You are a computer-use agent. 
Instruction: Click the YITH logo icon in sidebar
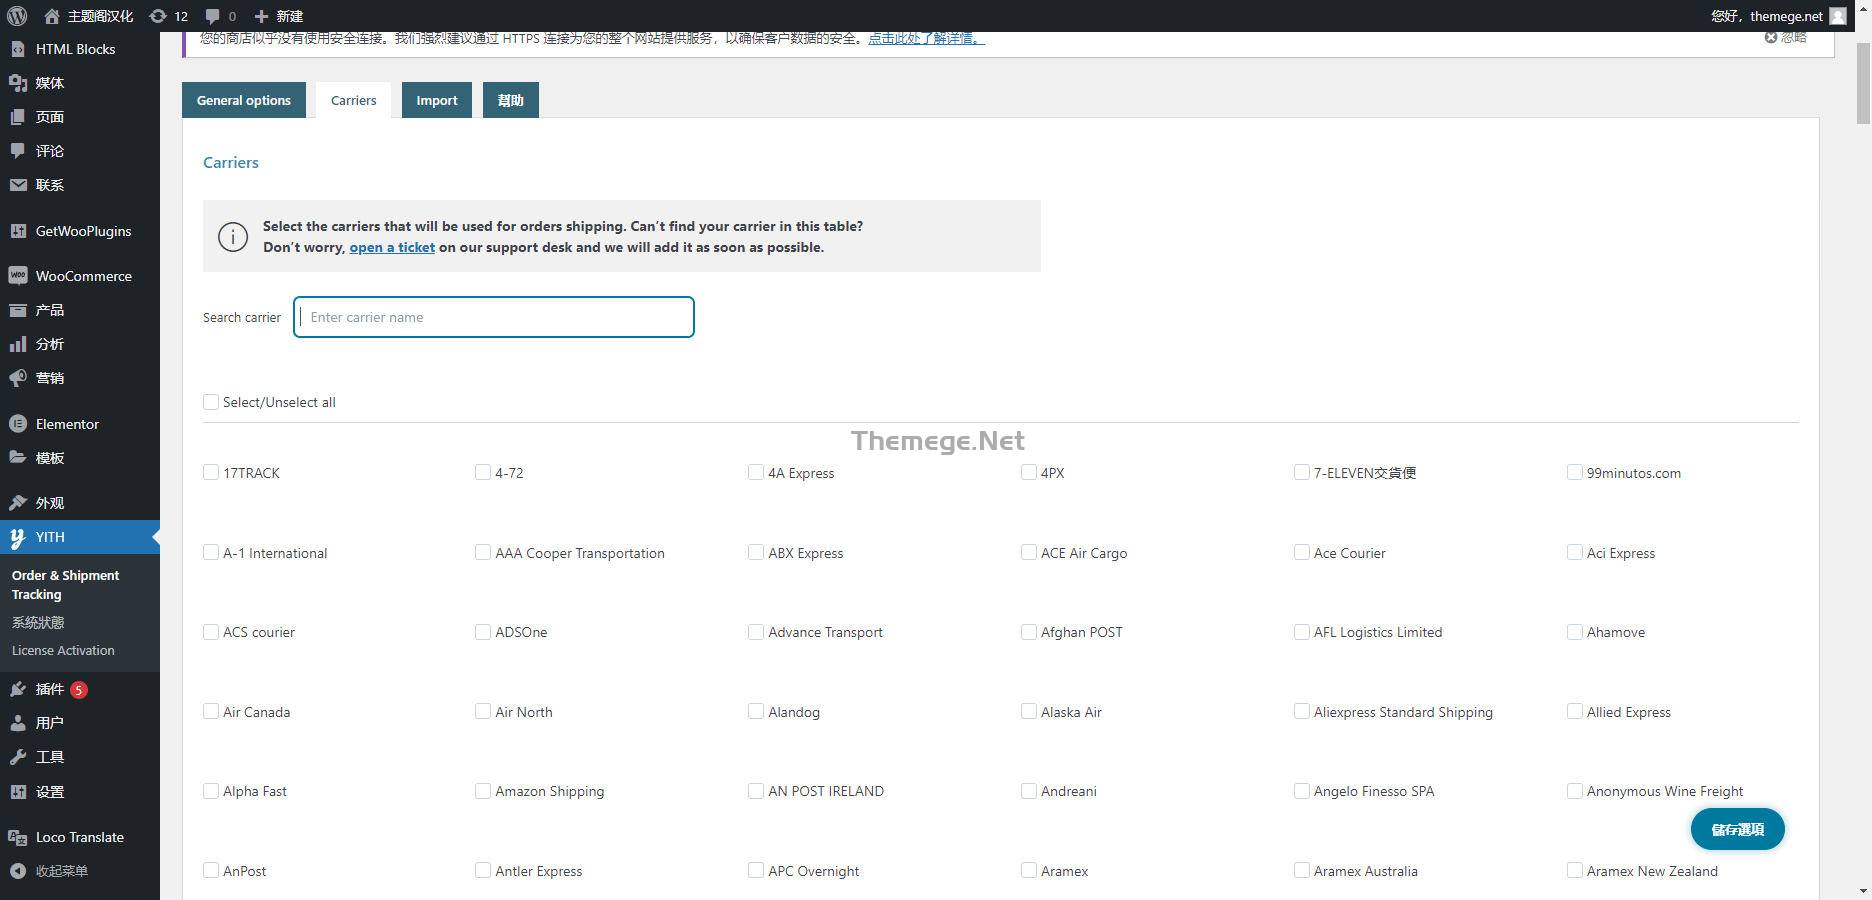pyautogui.click(x=17, y=538)
